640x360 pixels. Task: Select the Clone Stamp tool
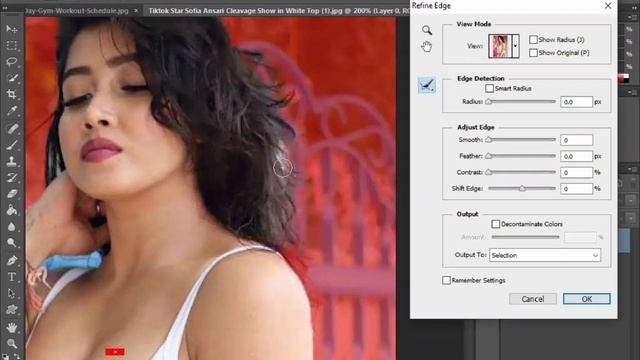[11, 161]
